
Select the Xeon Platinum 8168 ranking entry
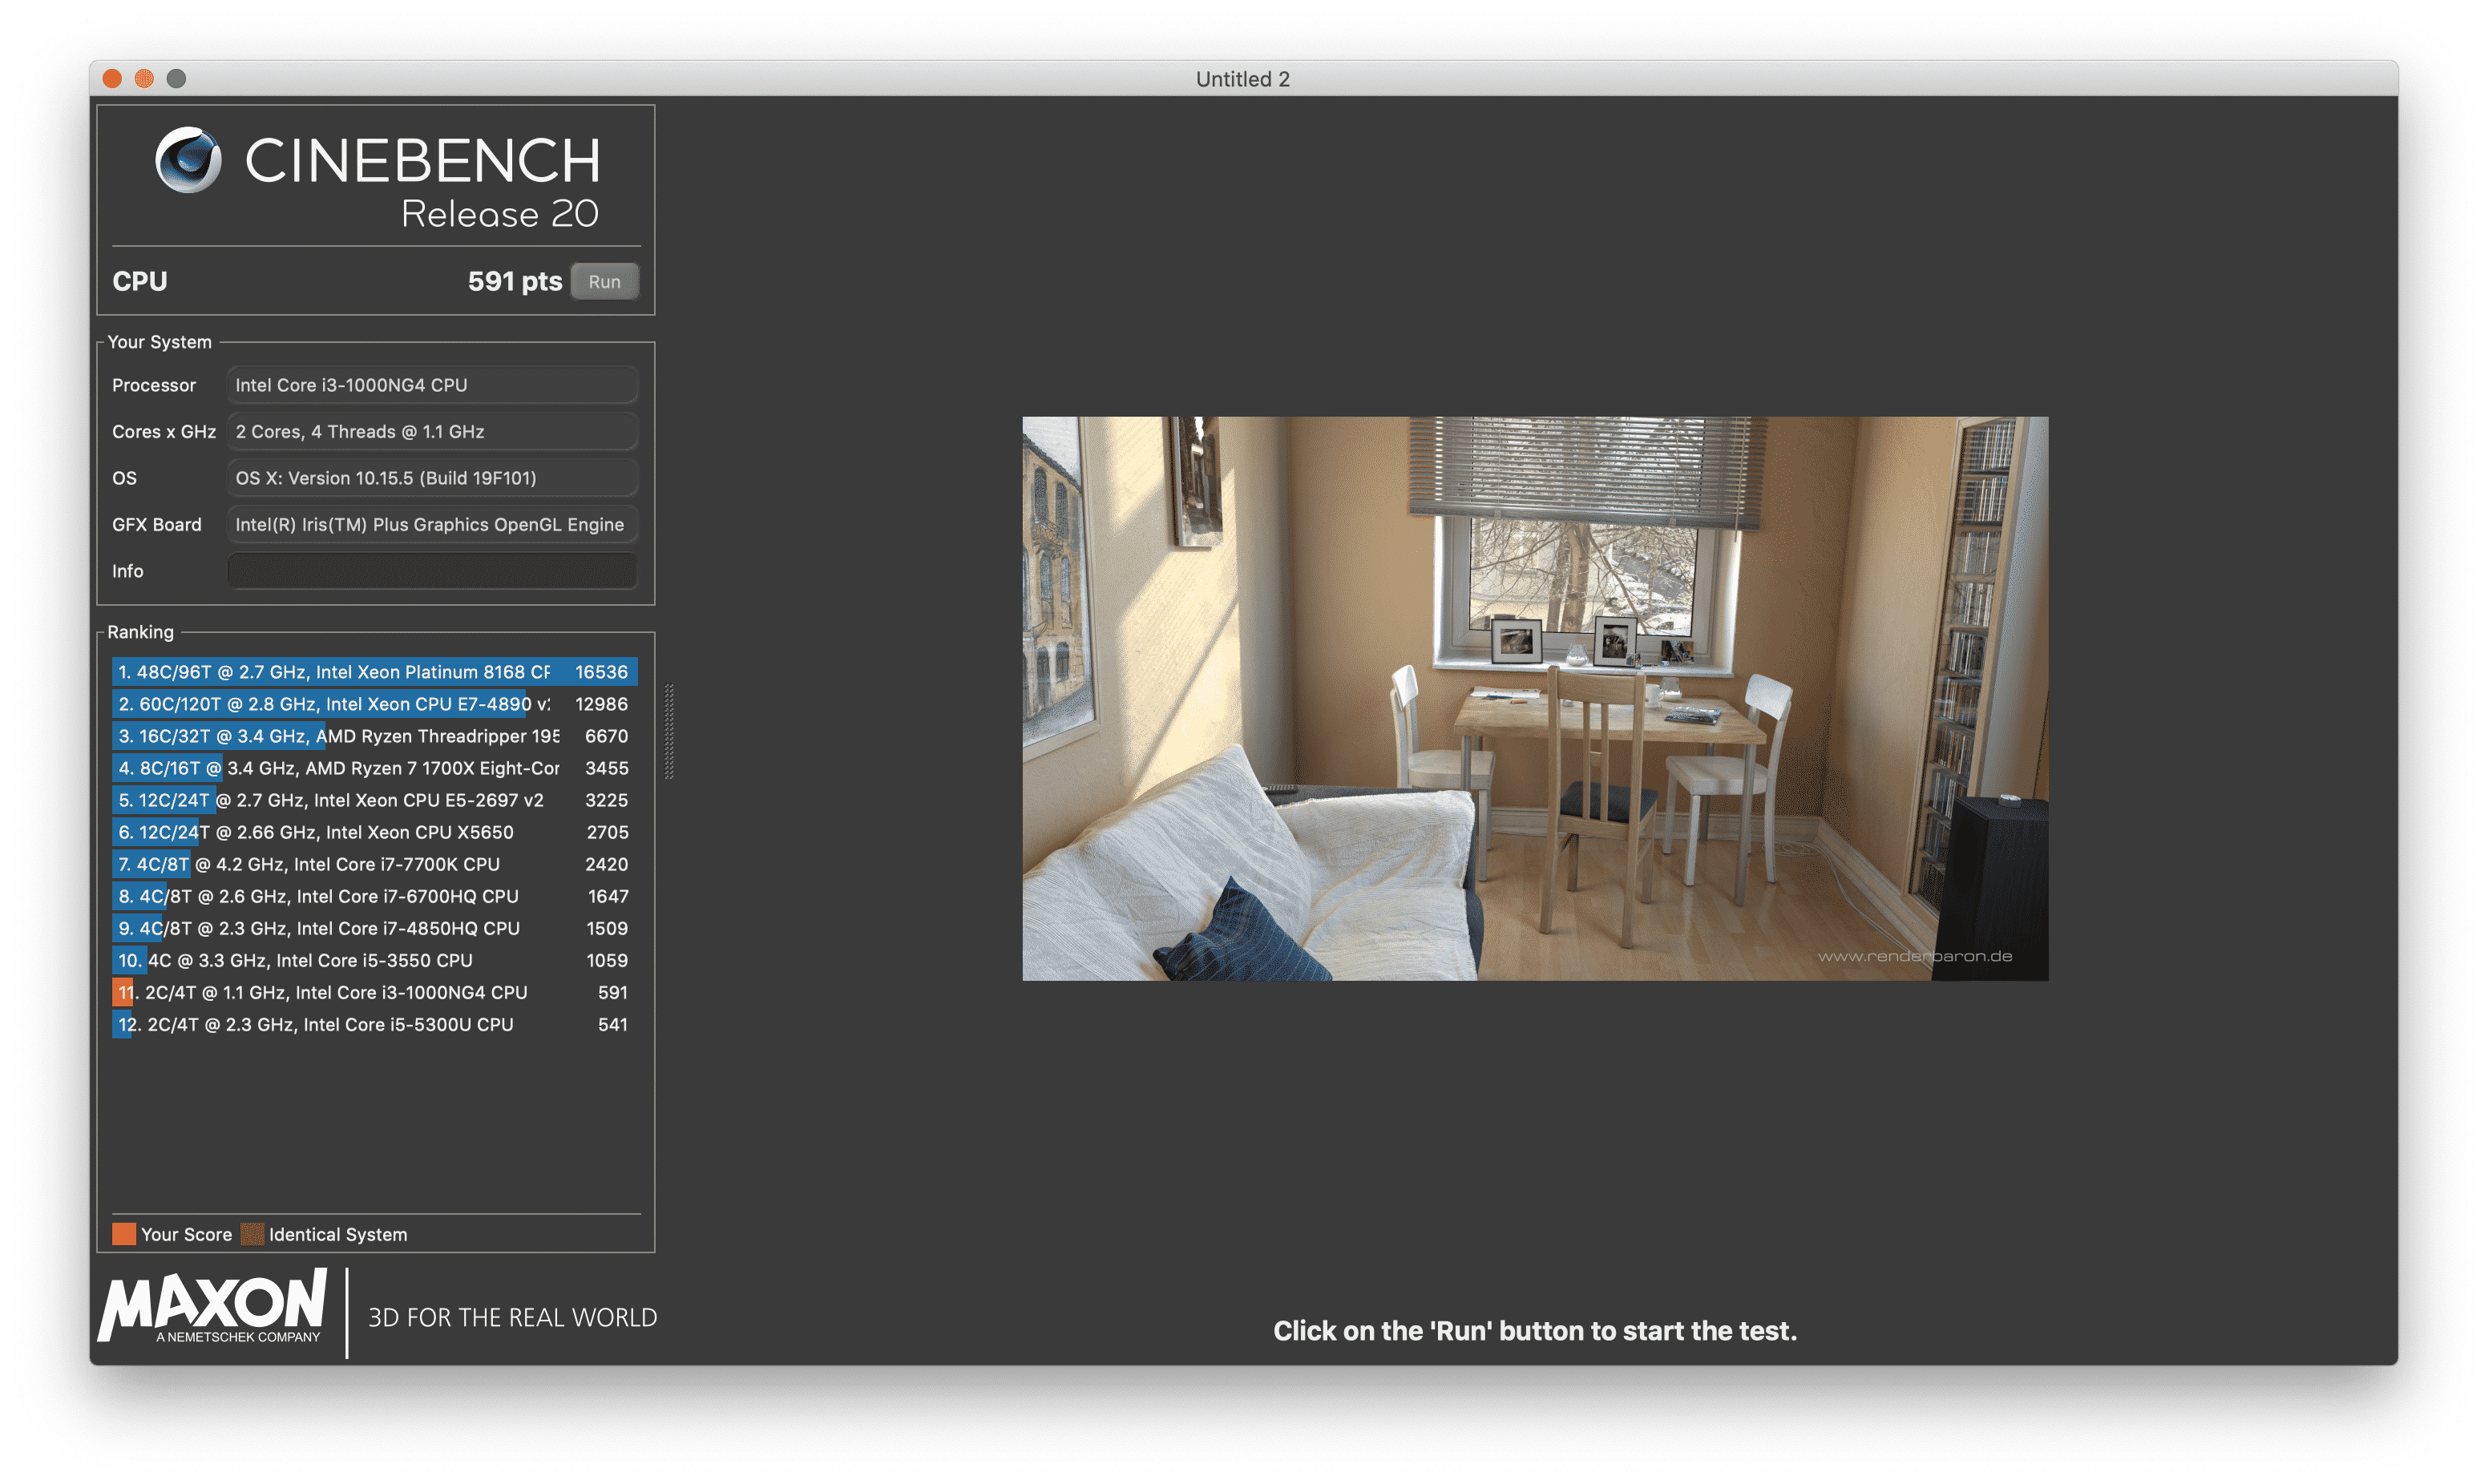click(372, 672)
